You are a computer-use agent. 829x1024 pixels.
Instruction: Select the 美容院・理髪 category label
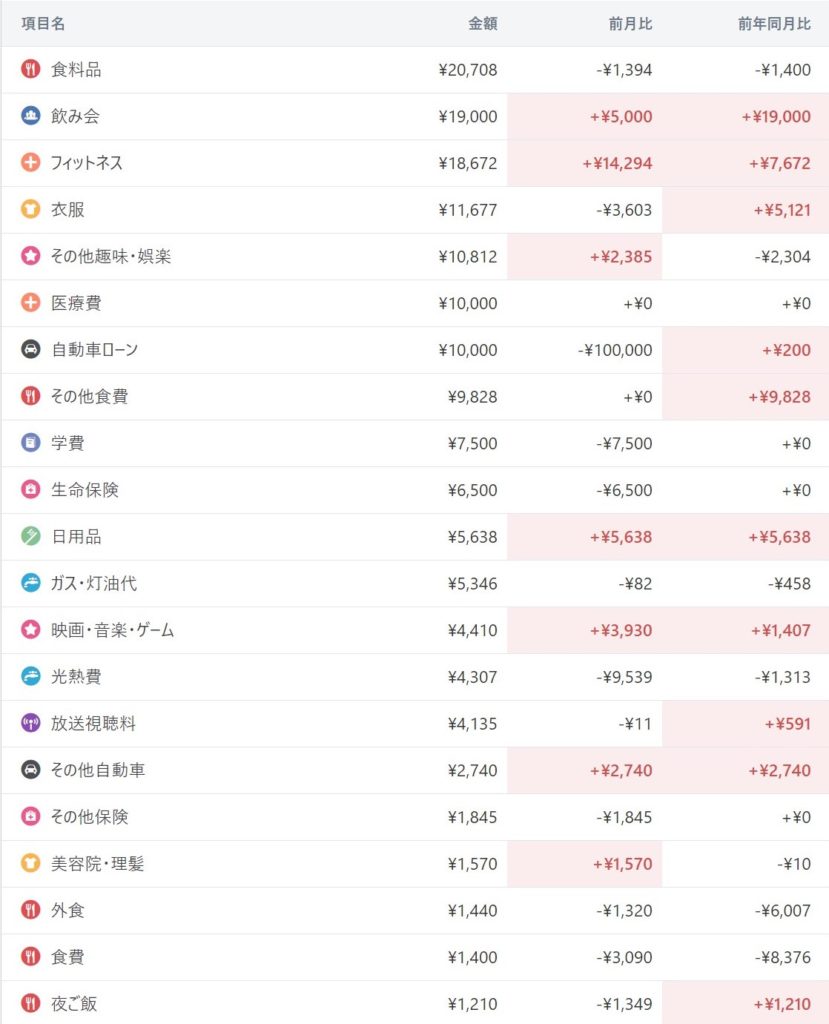98,863
